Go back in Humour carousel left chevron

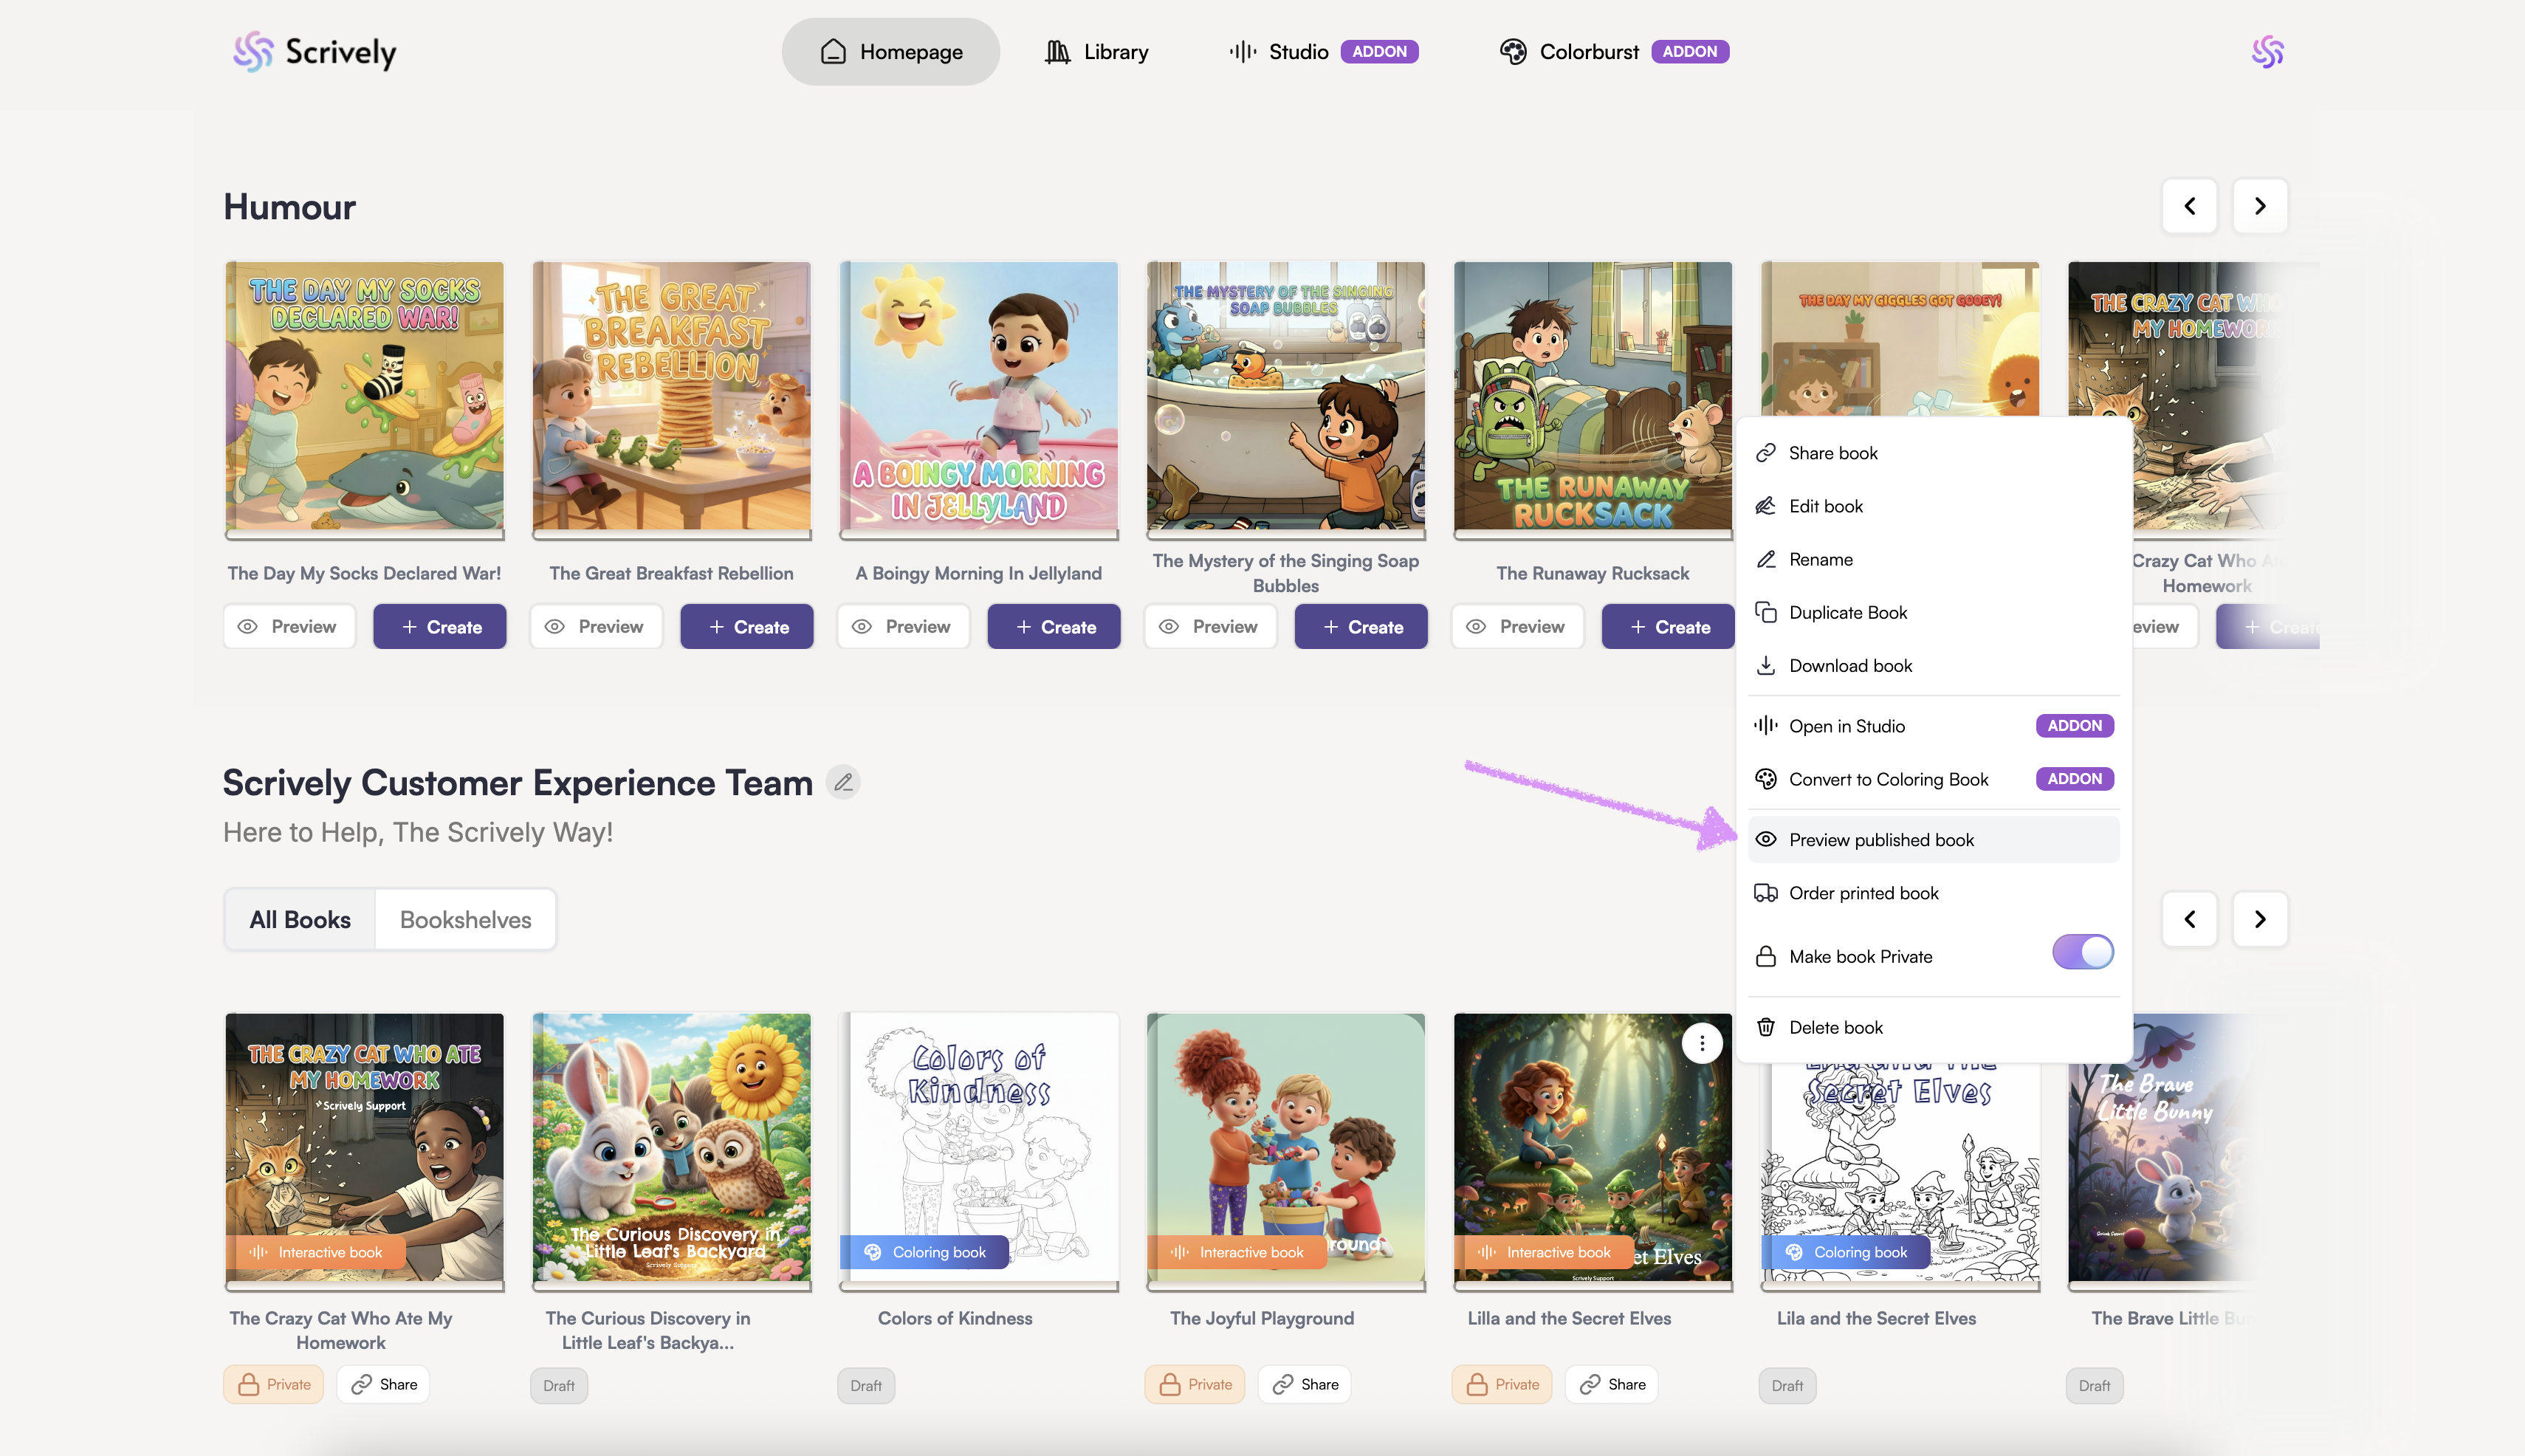coord(2189,206)
